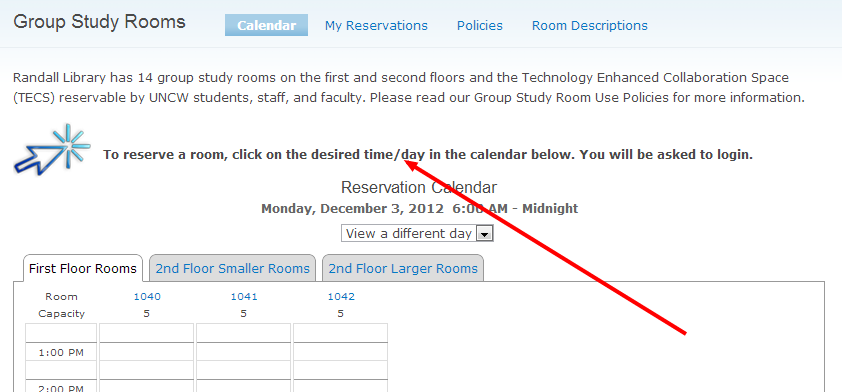Click the Group Study Rooms heading

click(x=99, y=22)
